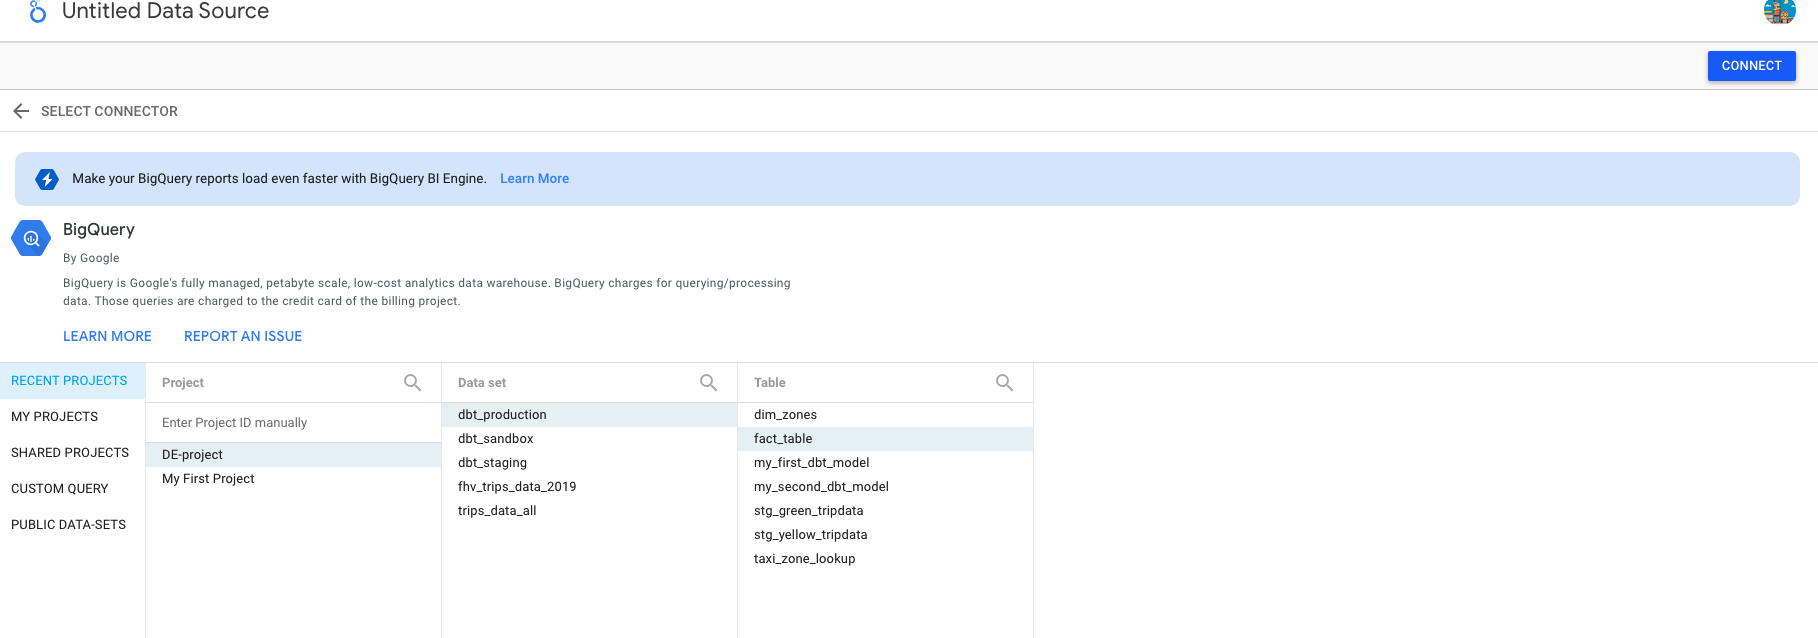Click the back arrow to select connector
The height and width of the screenshot is (638, 1818).
pos(21,111)
